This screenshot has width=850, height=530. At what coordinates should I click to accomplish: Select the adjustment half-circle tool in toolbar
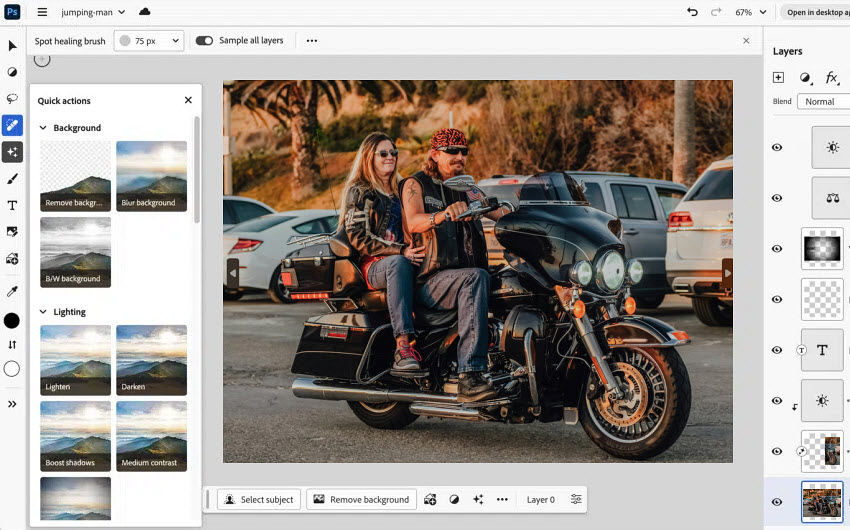pyautogui.click(x=12, y=72)
